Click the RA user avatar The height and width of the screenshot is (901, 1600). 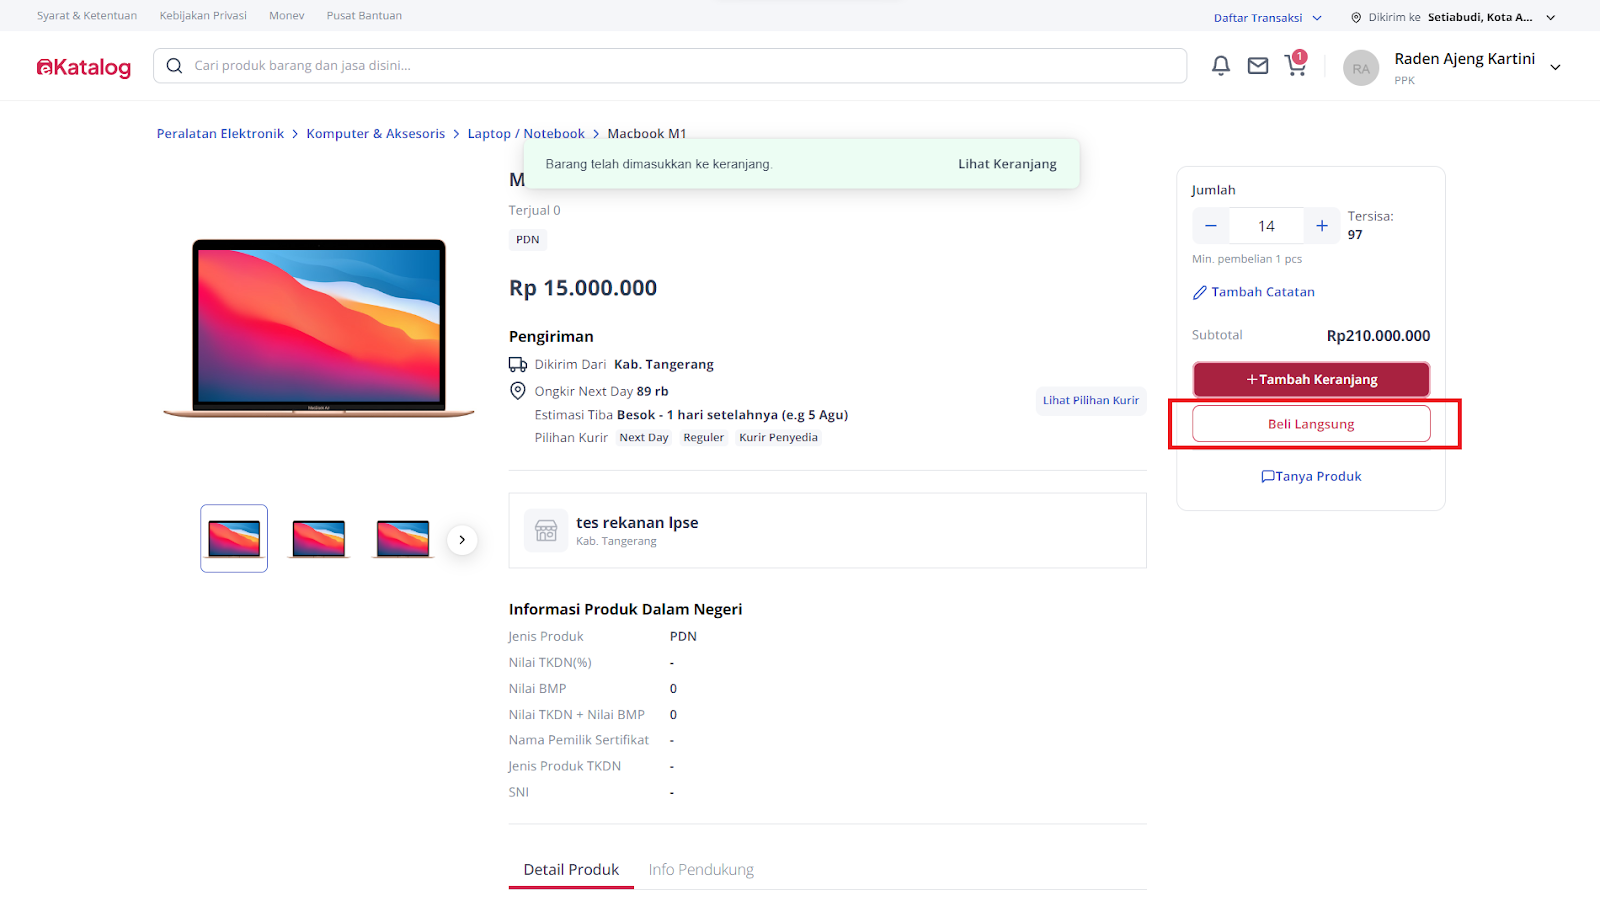tap(1360, 68)
